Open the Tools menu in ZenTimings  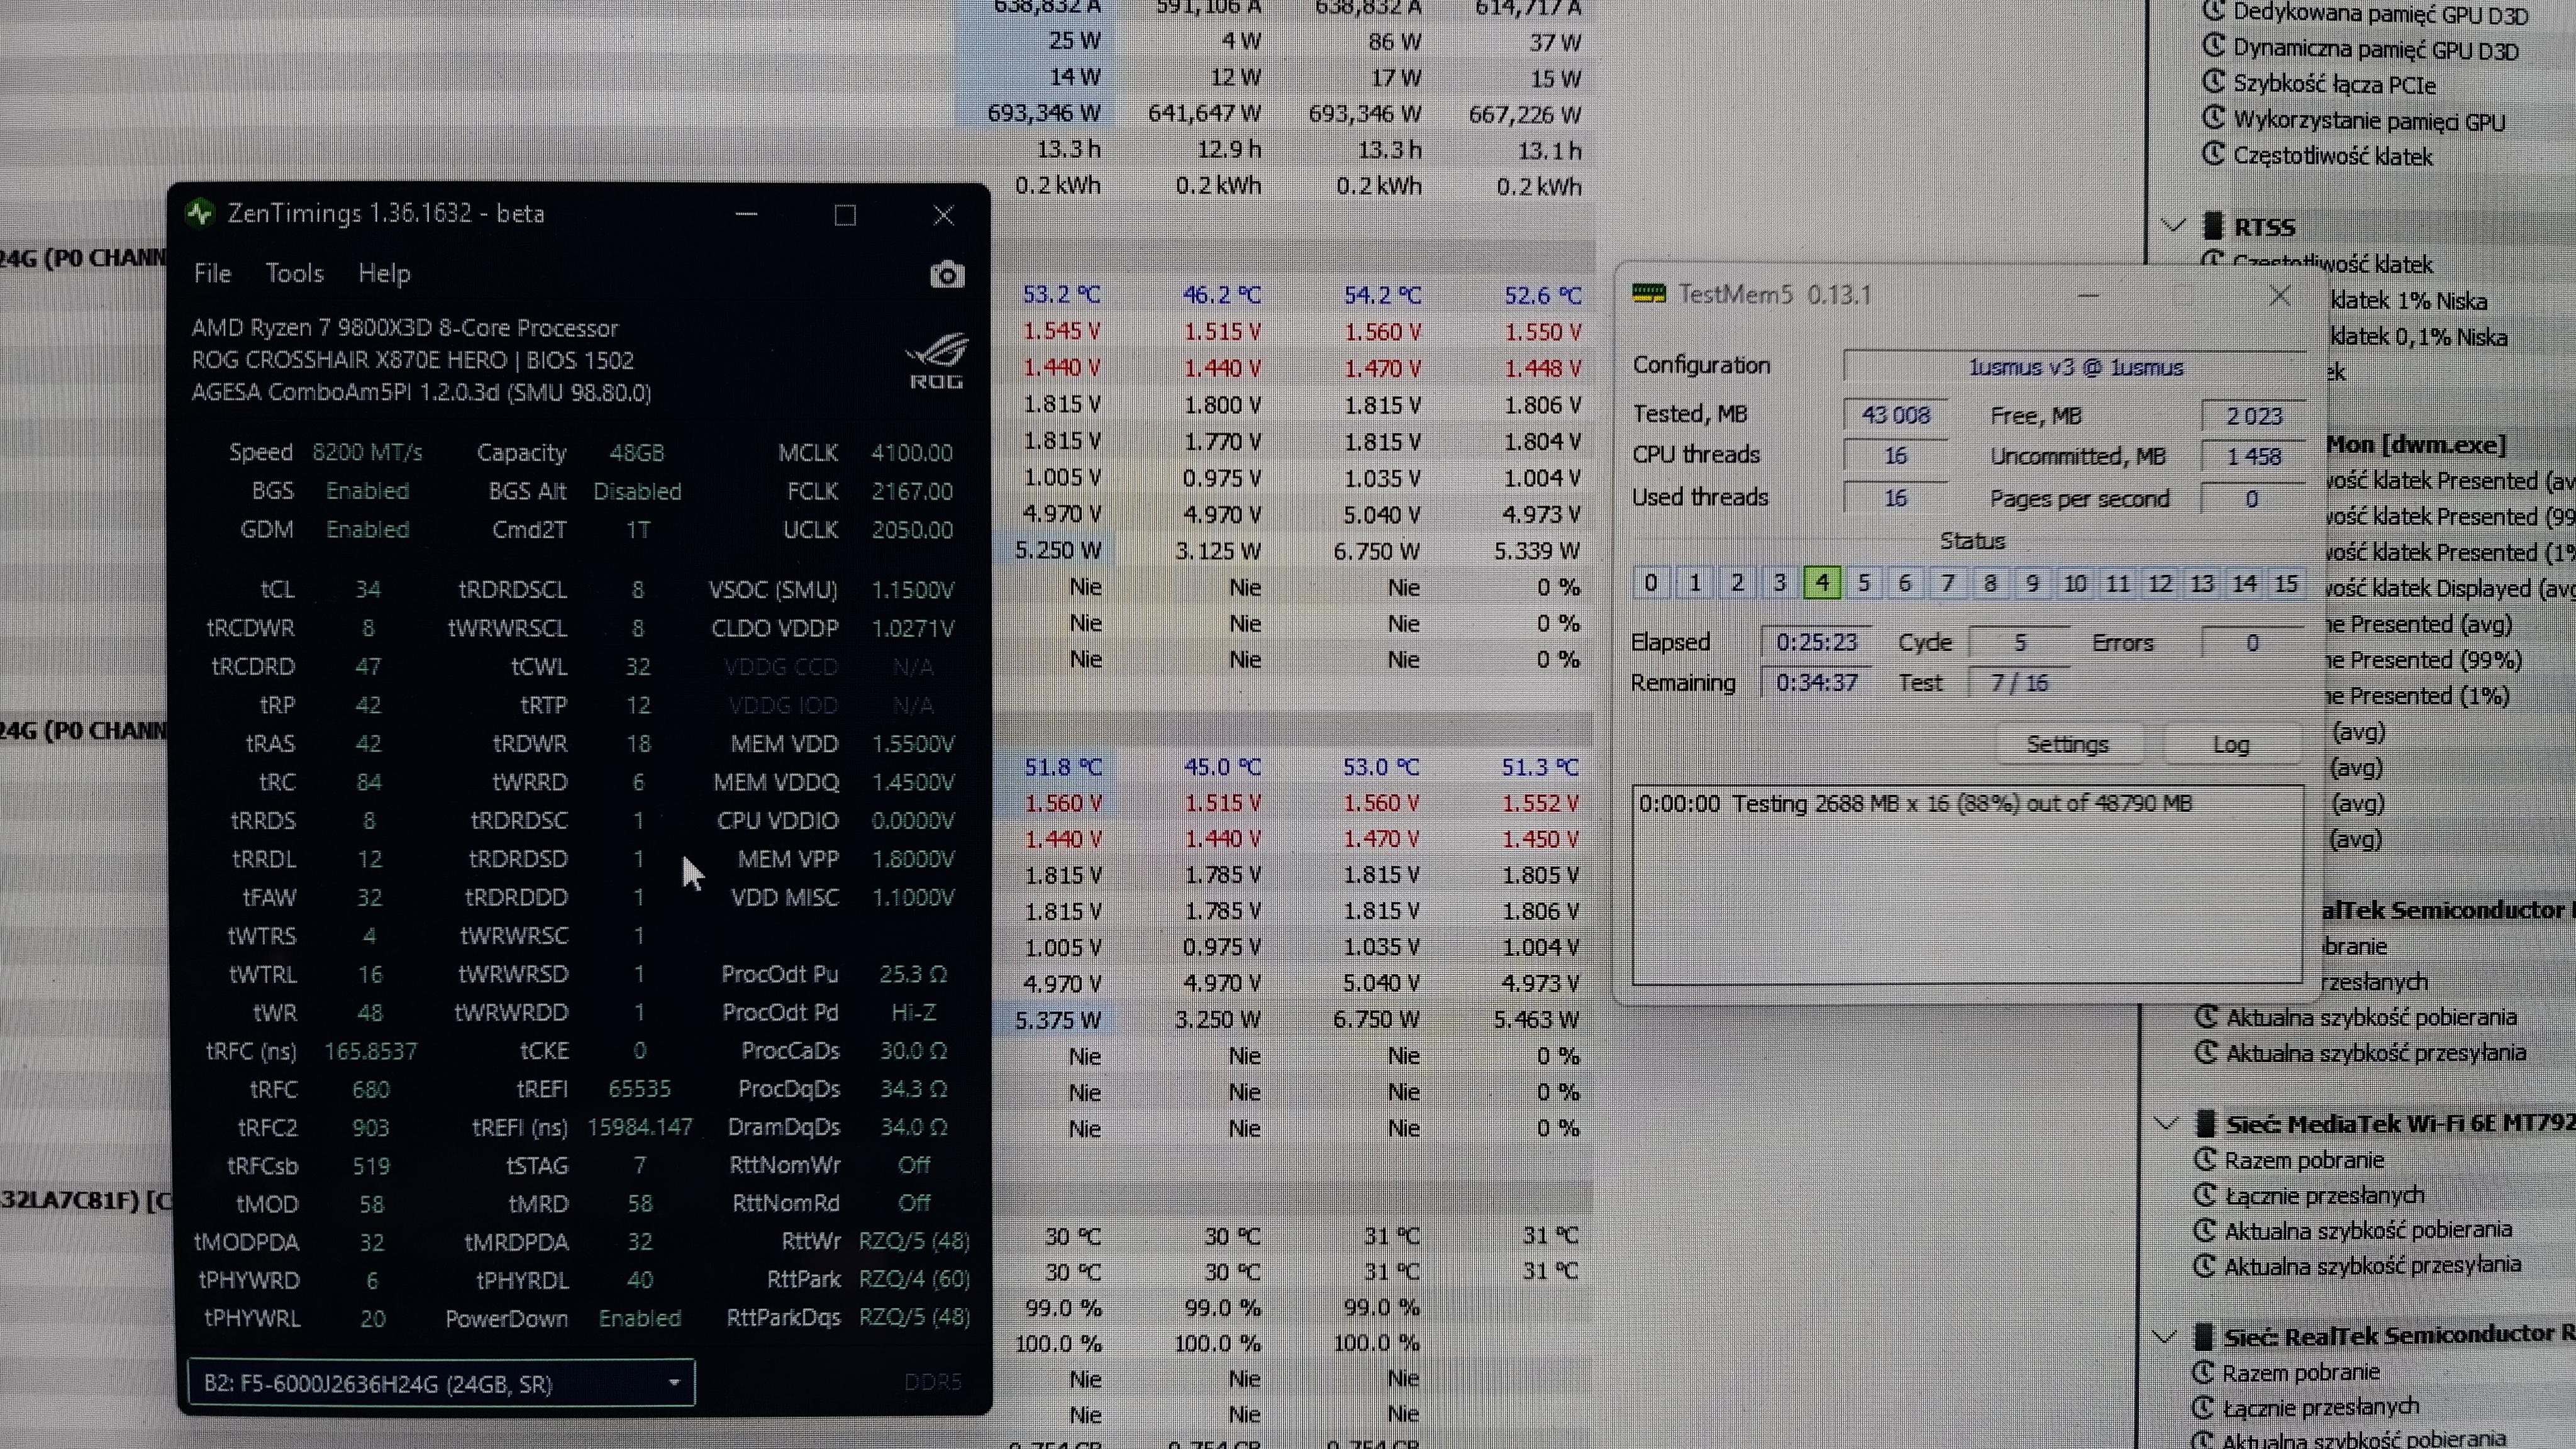[x=294, y=273]
